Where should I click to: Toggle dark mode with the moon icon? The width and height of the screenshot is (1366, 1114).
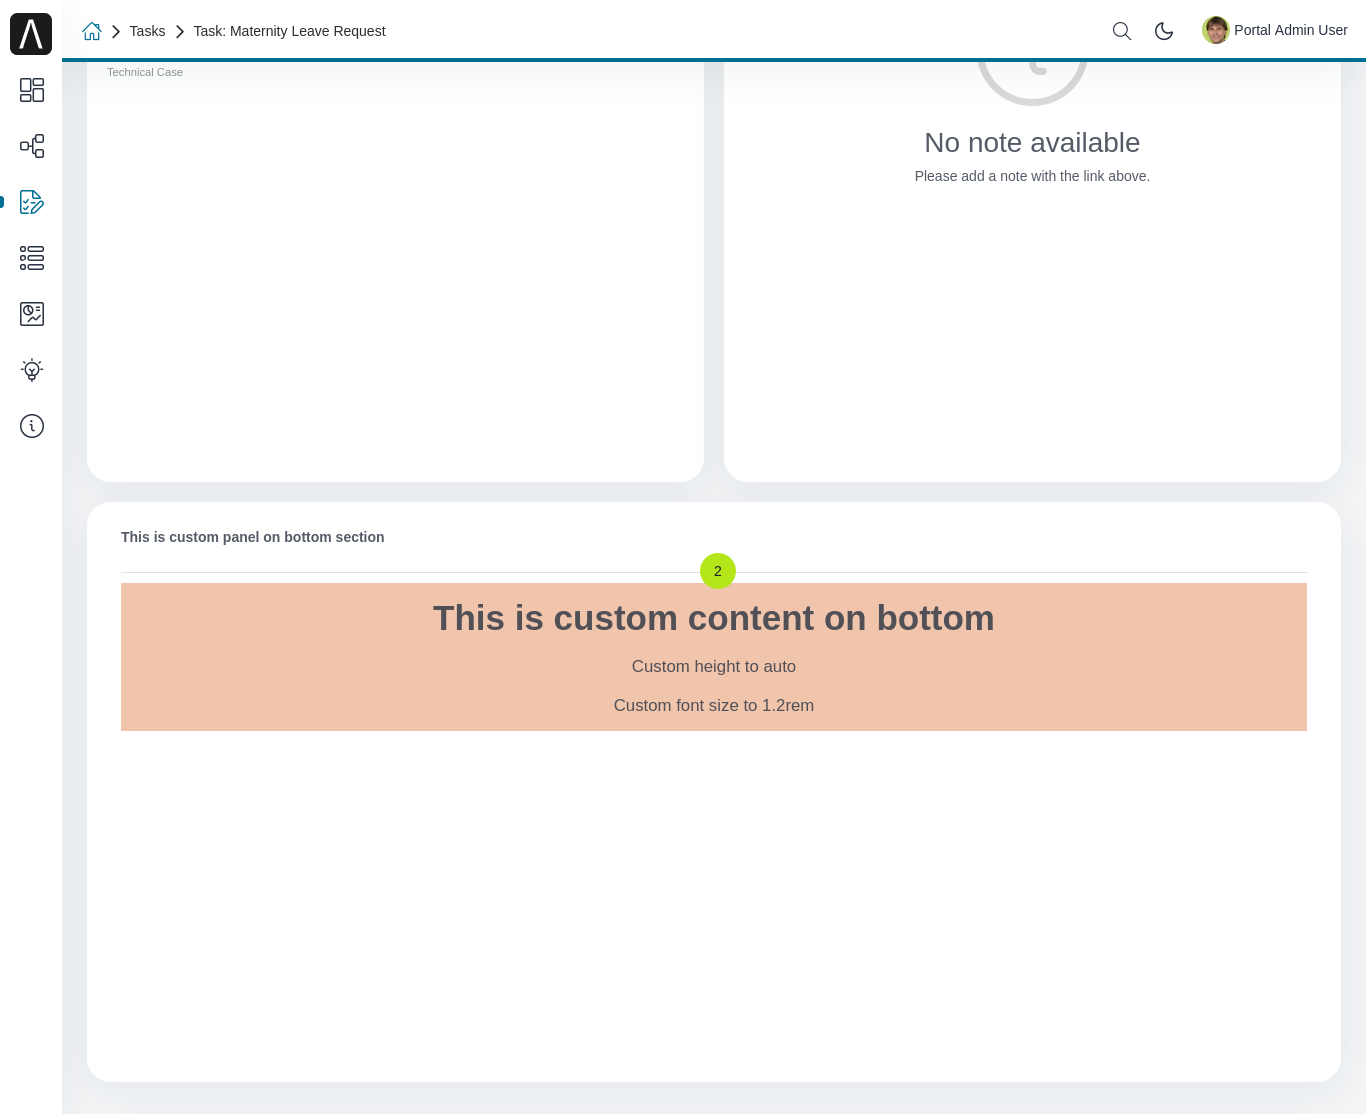(1163, 31)
